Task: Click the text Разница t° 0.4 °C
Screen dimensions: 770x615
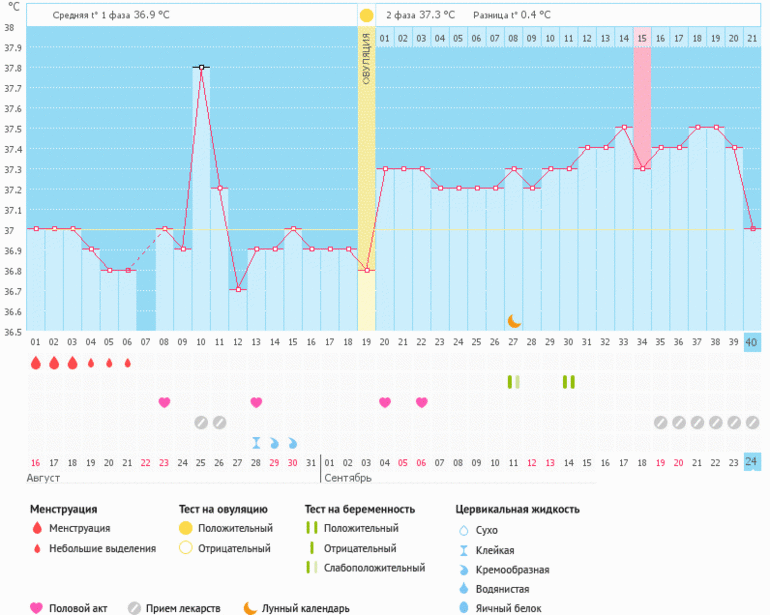Action: pos(512,15)
